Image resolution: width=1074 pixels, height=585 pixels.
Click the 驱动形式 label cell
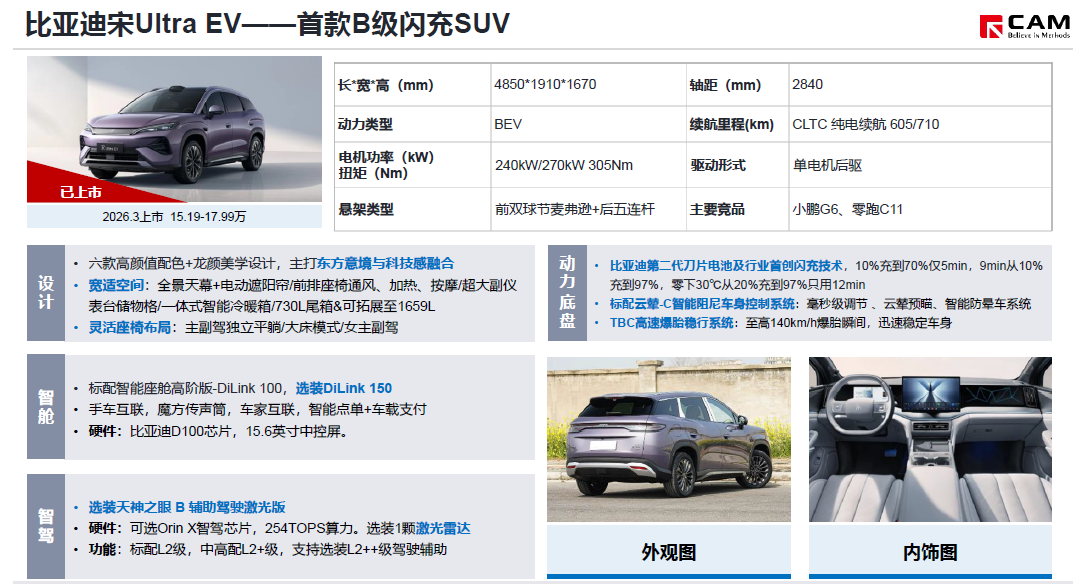pyautogui.click(x=737, y=165)
